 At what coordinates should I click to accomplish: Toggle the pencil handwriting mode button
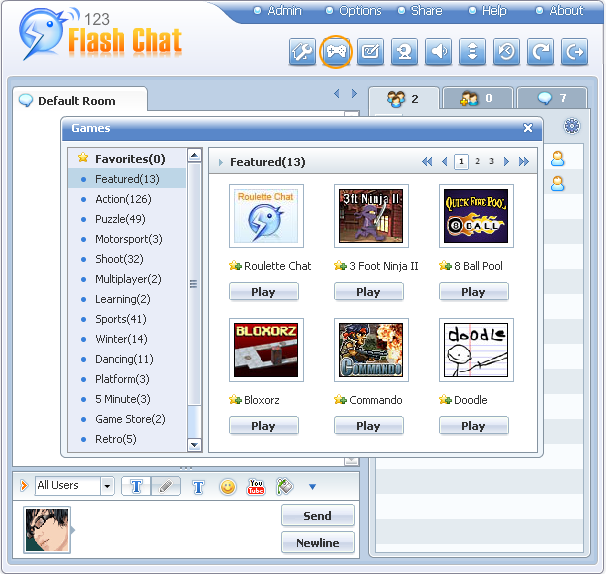click(166, 486)
